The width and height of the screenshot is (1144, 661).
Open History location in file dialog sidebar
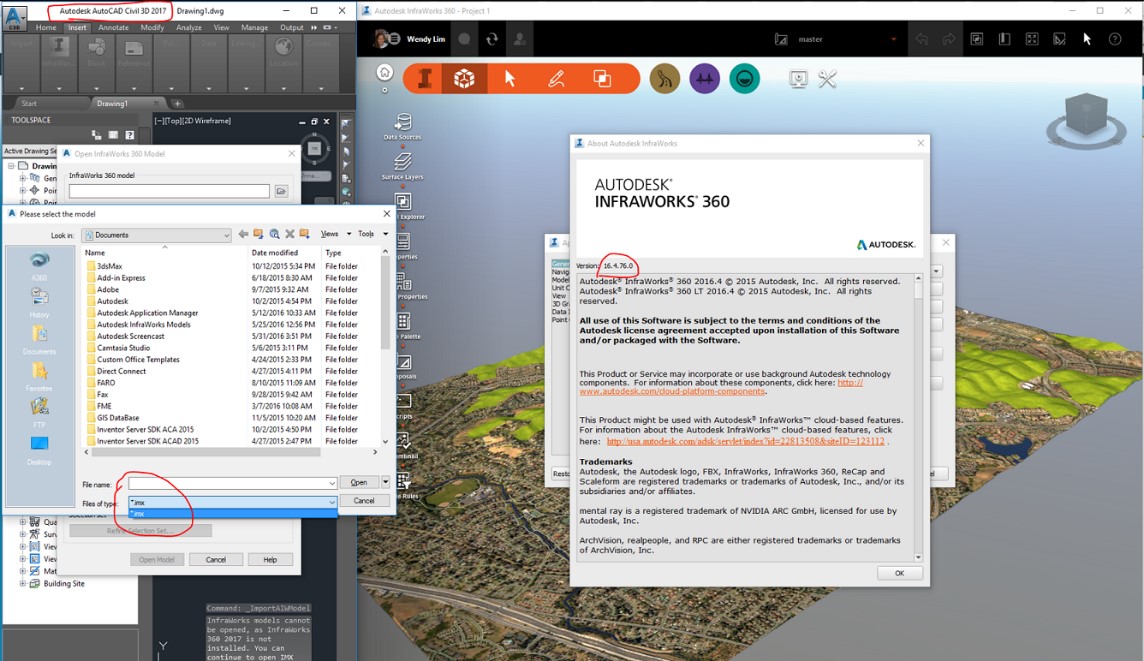point(39,303)
